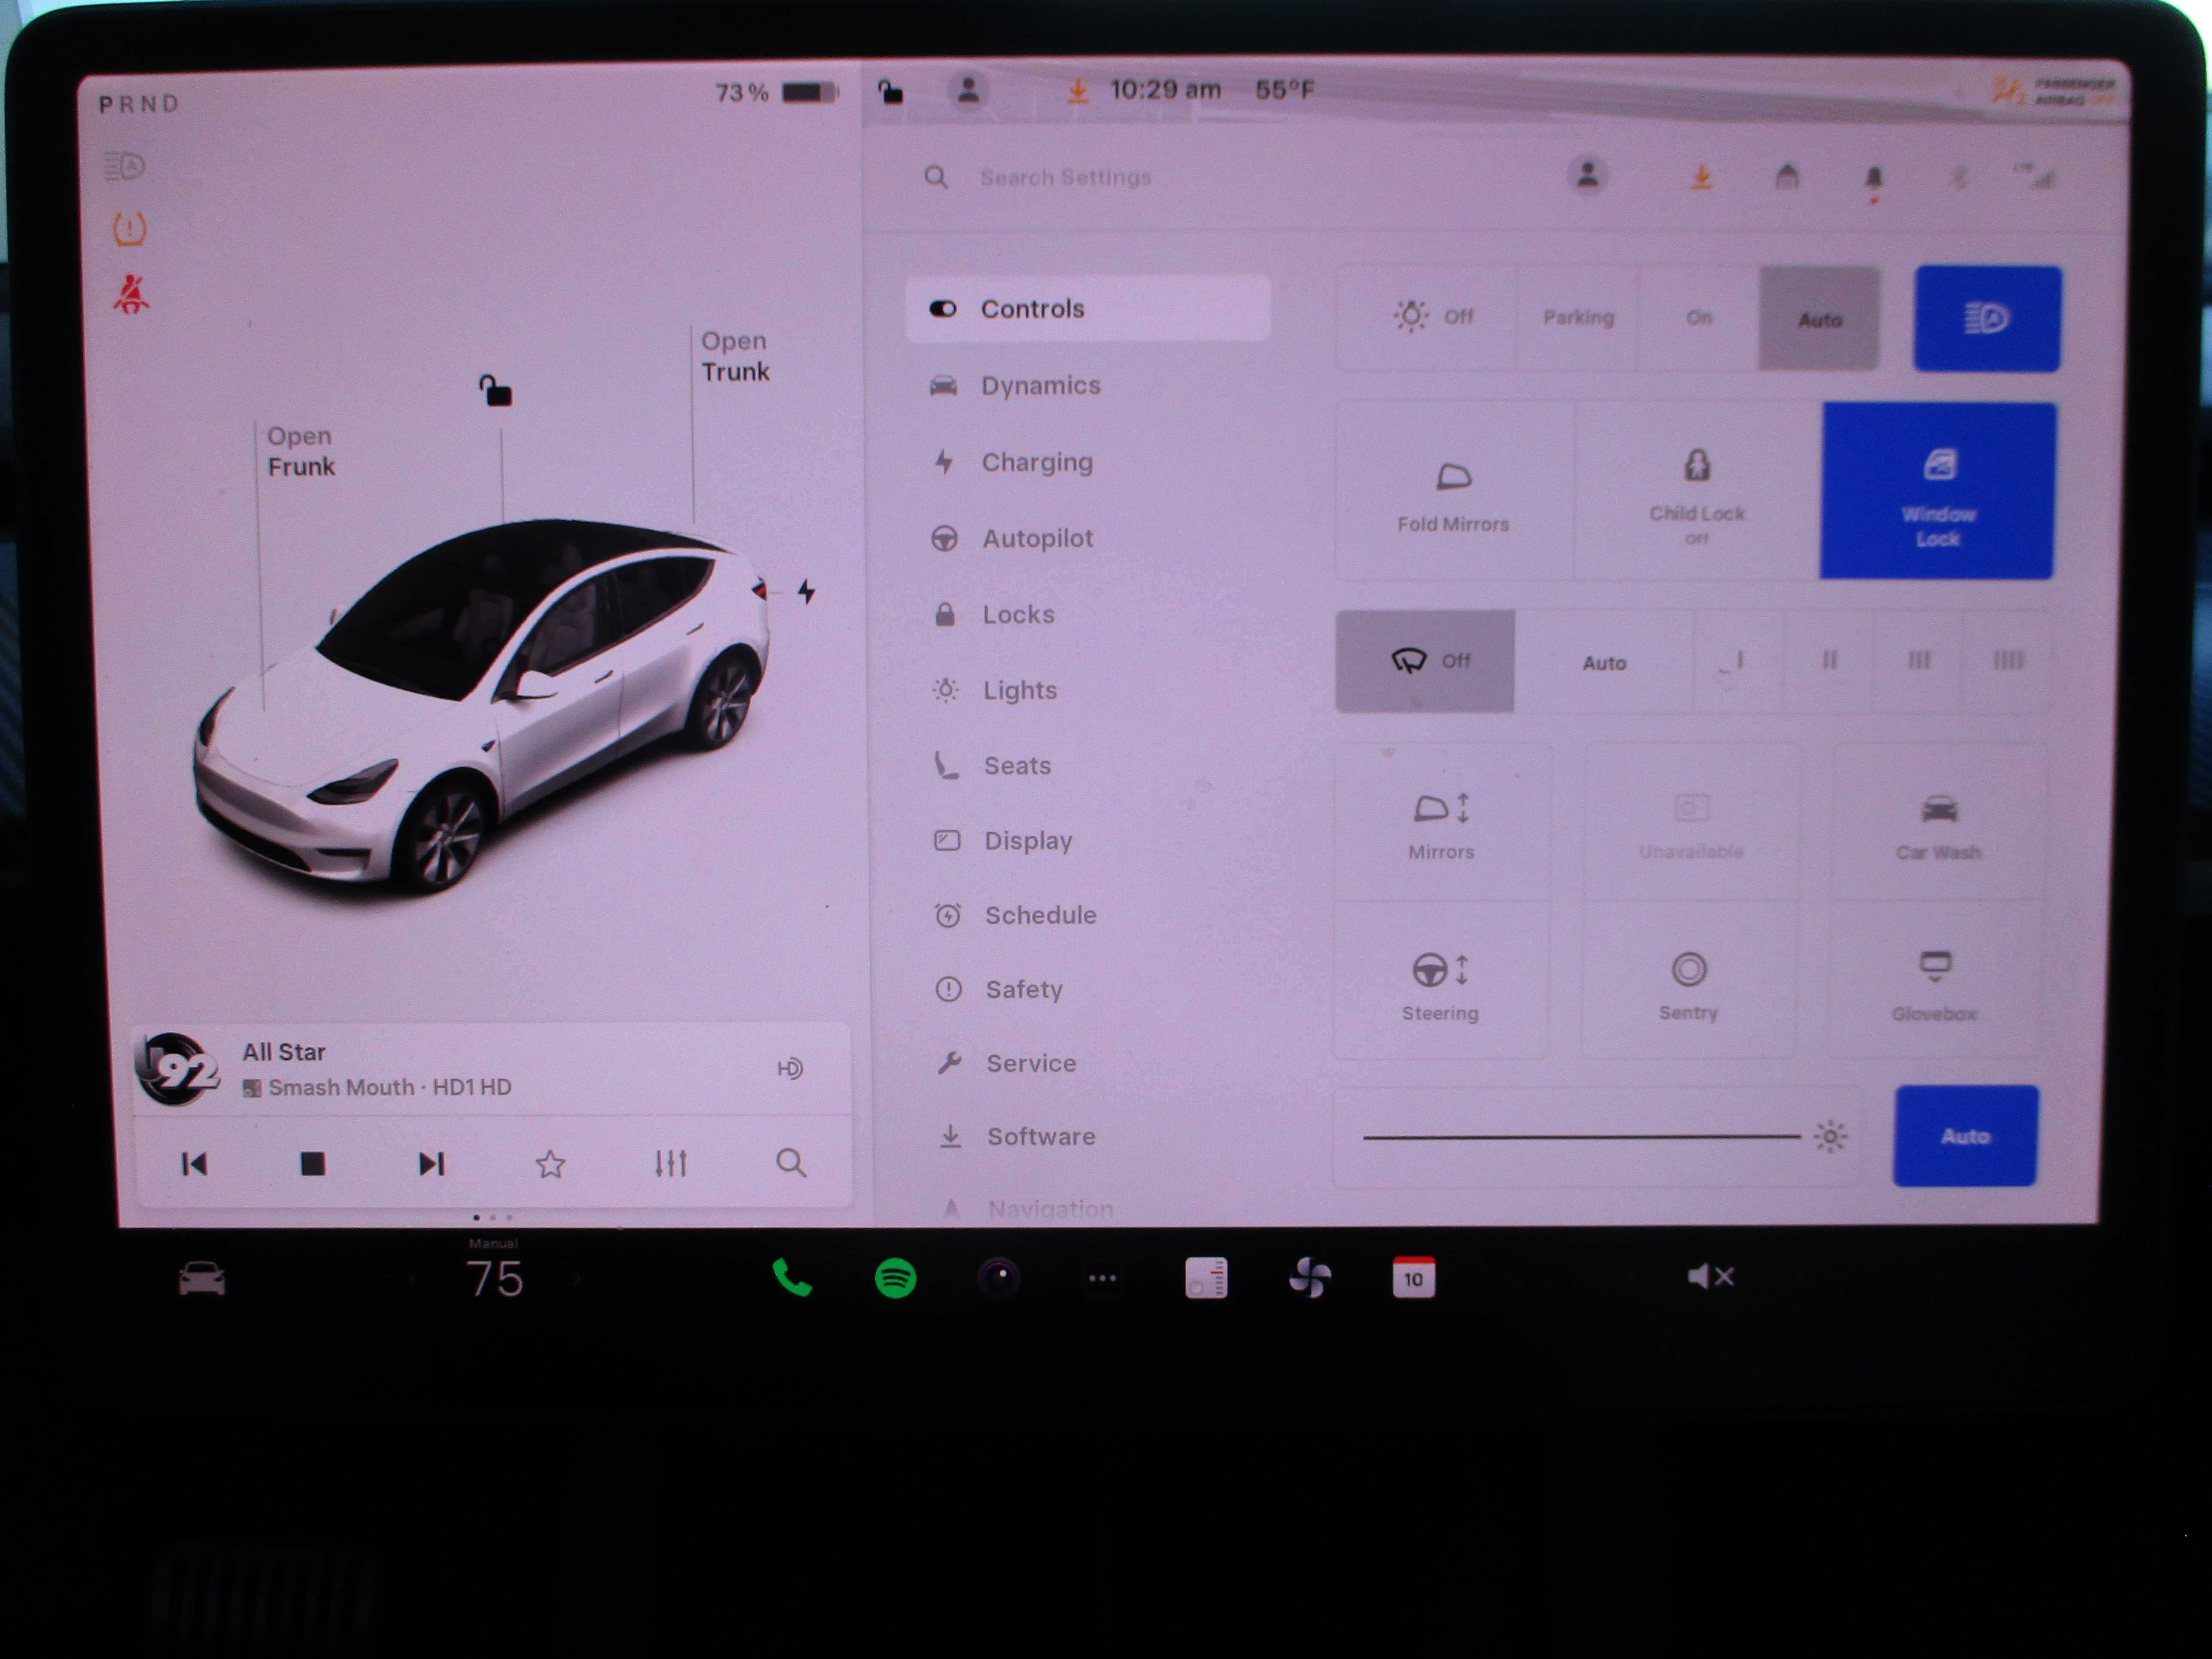Increase cabin temperature with right arrow

576,1278
